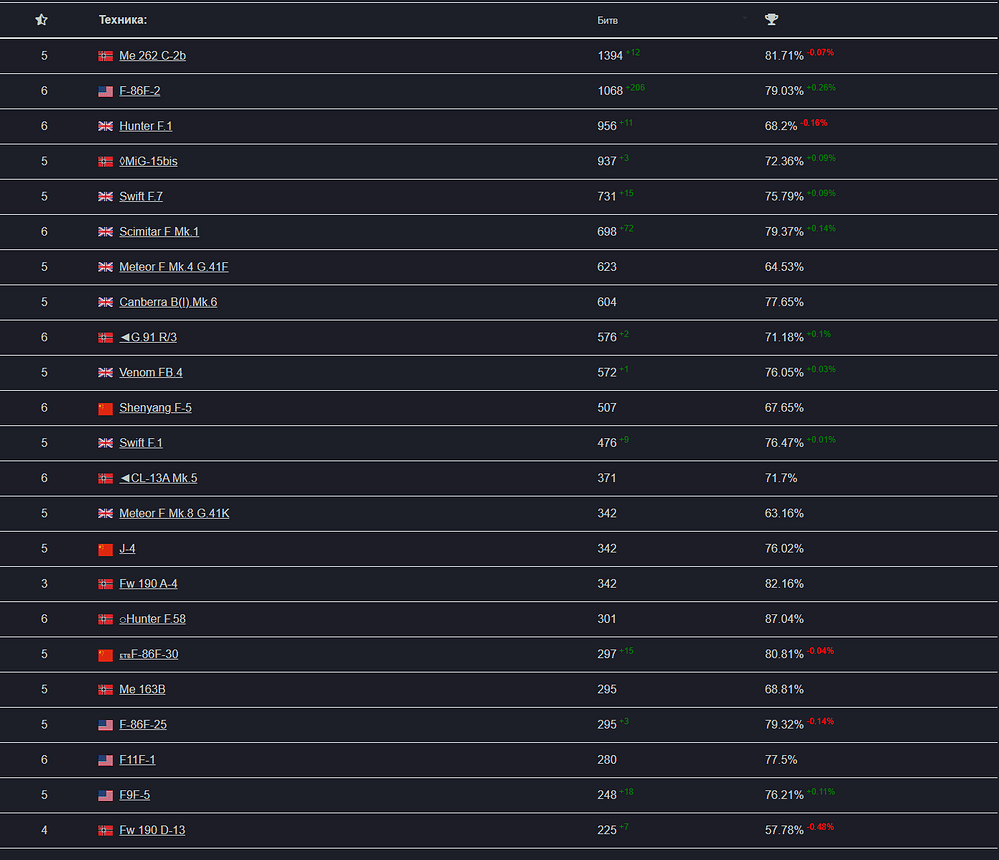The width and height of the screenshot is (999, 860).
Task: Open the Me 262 C-2b vehicle link
Action: tap(152, 55)
